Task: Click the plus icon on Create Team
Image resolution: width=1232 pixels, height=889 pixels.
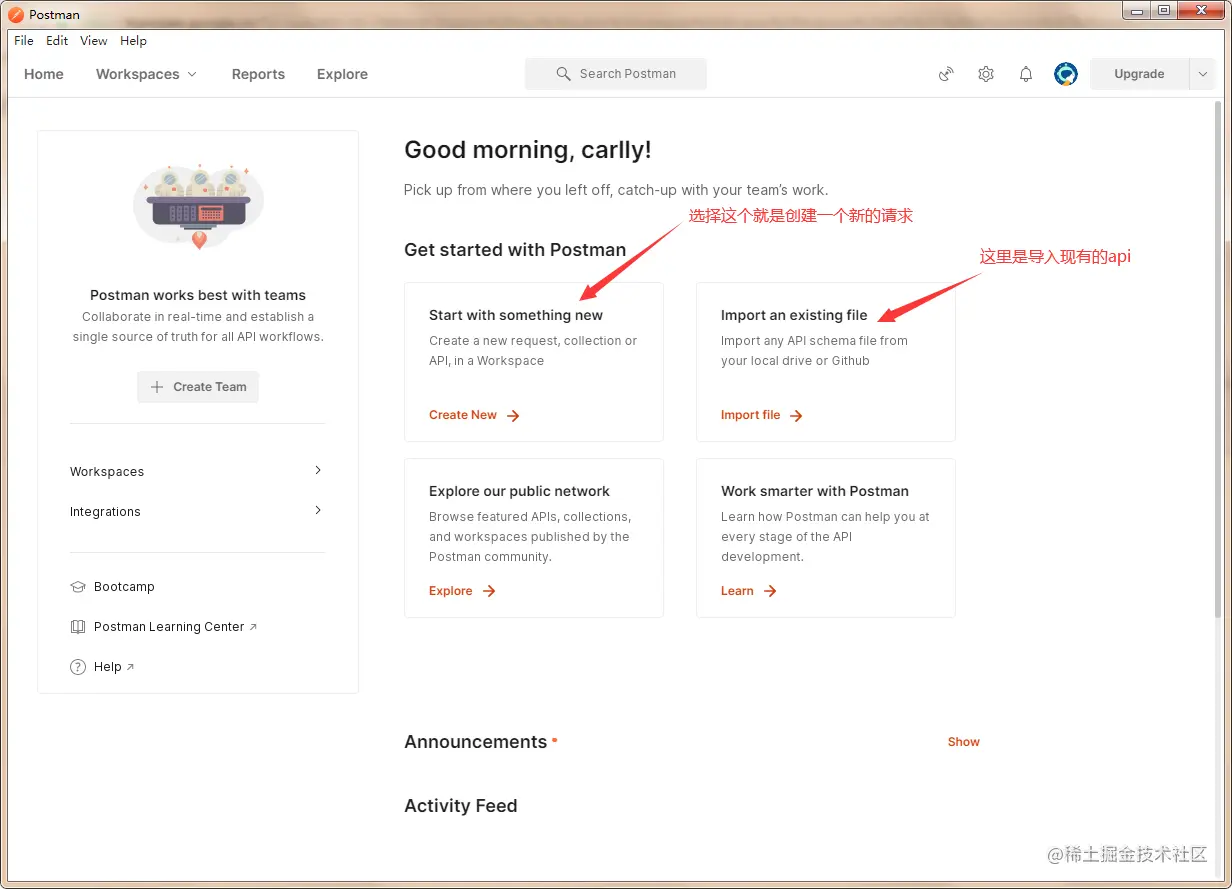Action: [x=157, y=387]
